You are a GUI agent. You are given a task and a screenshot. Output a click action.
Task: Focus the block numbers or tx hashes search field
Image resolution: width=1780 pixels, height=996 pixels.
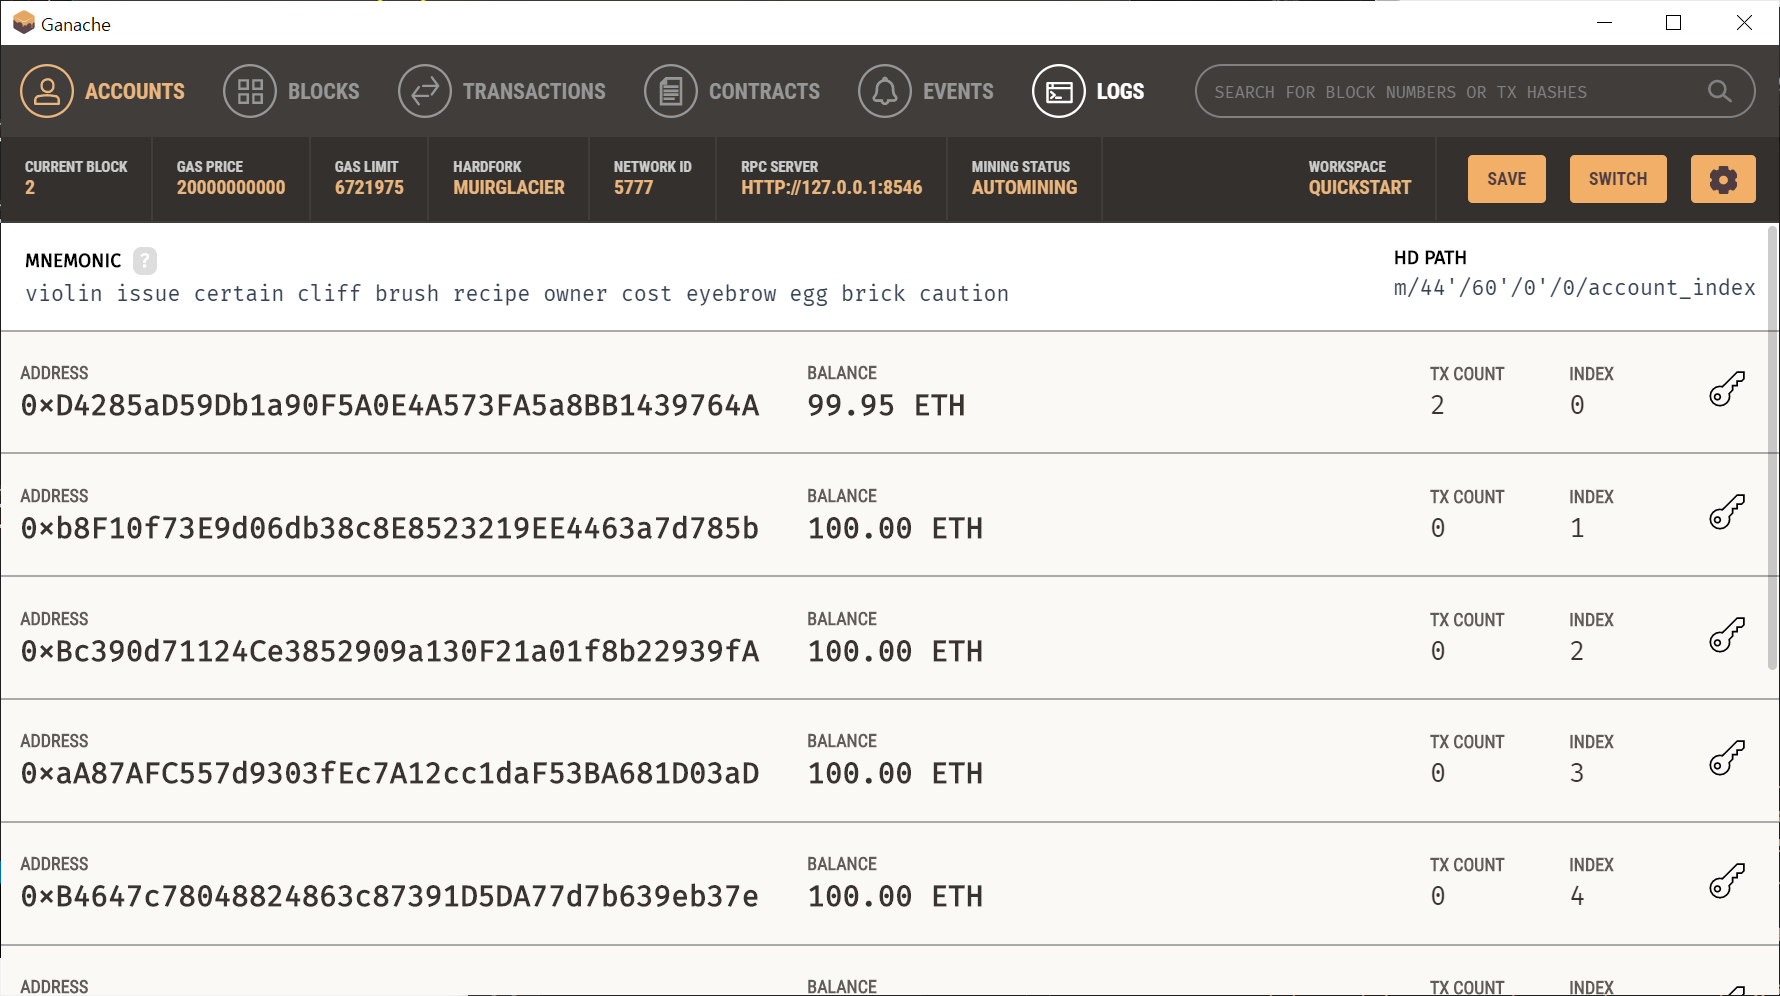[x=1475, y=91]
